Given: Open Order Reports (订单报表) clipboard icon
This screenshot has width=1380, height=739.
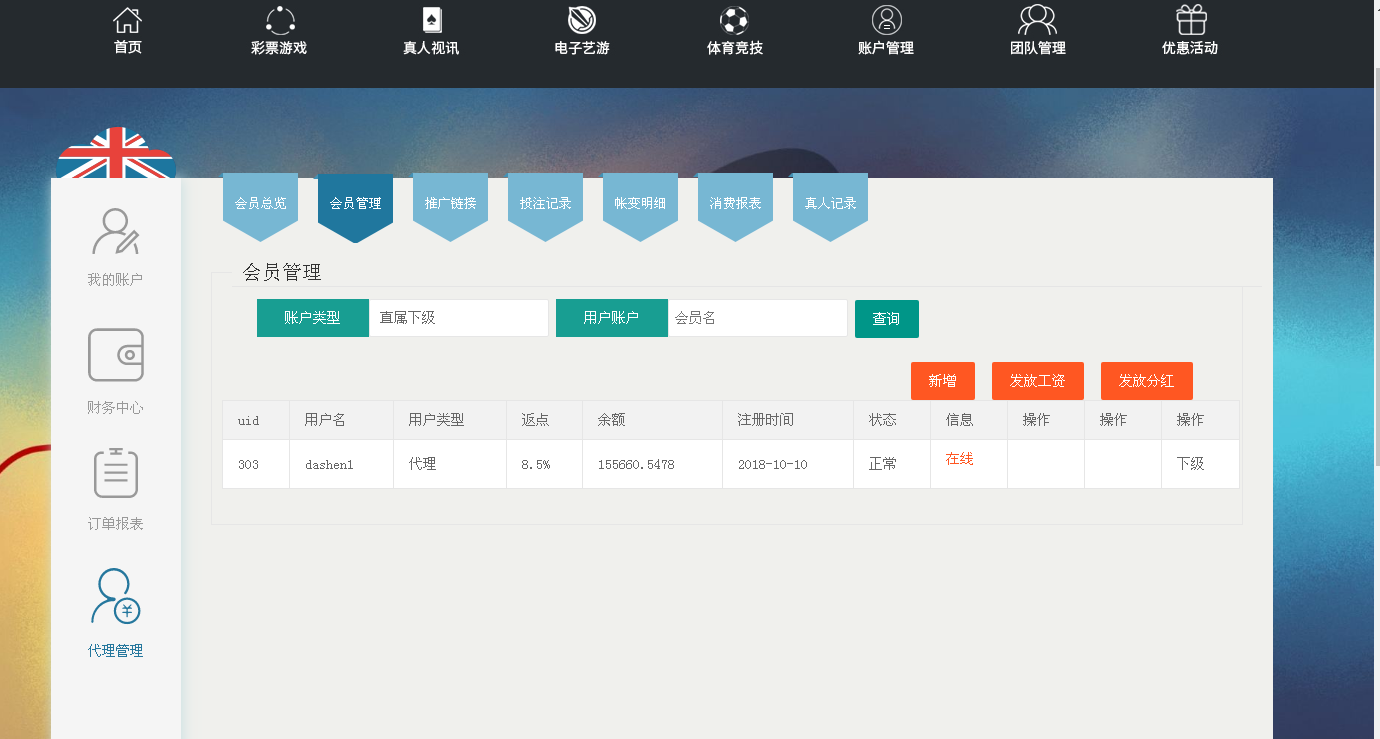Looking at the screenshot, I should coord(116,473).
